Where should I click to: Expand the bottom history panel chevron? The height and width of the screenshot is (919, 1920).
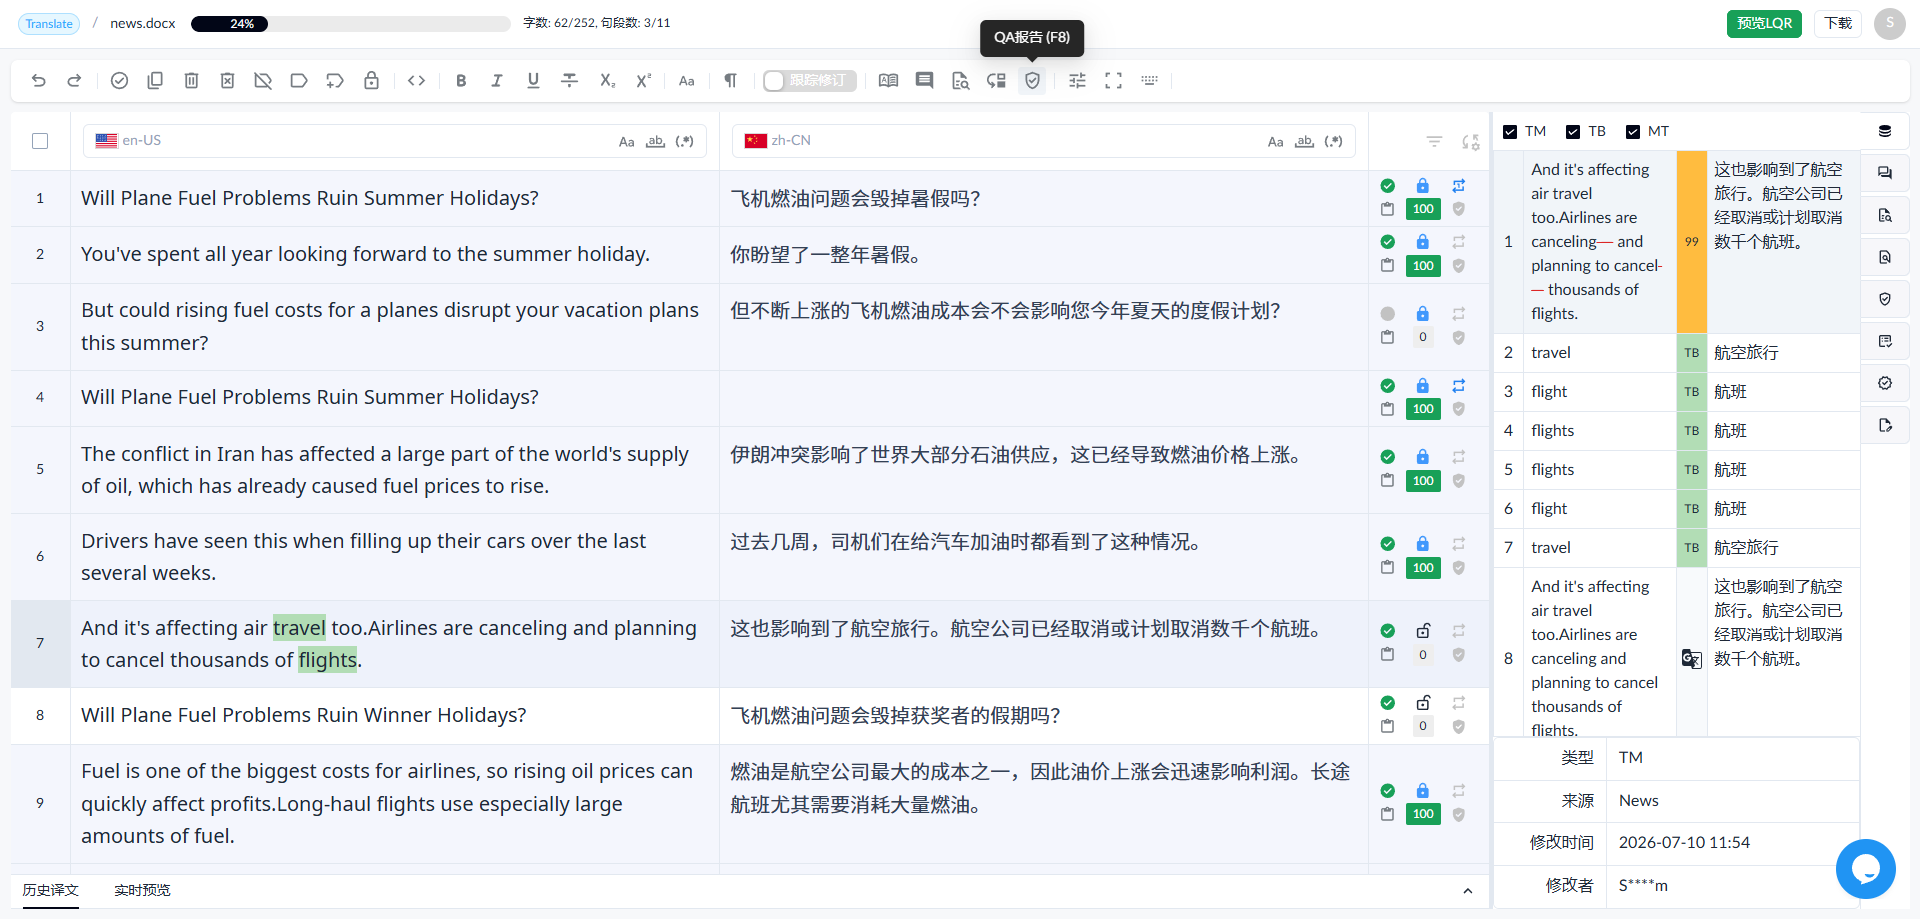pos(1467,891)
